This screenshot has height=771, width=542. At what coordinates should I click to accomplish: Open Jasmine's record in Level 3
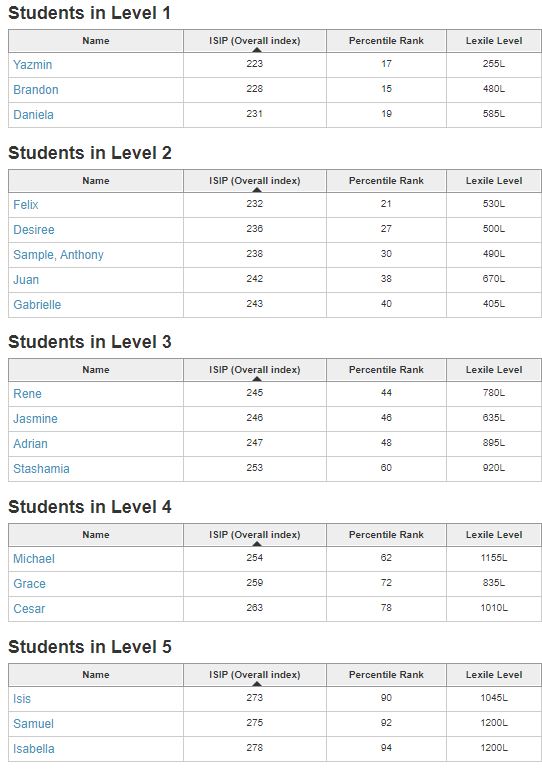pyautogui.click(x=35, y=419)
